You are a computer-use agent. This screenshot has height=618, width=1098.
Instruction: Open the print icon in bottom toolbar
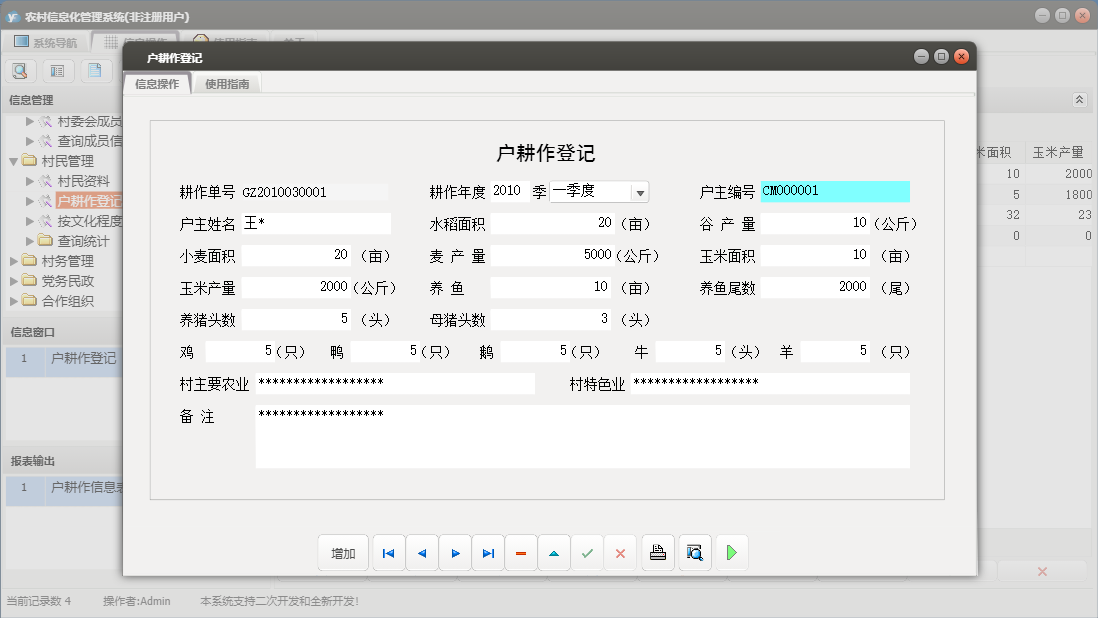657,552
